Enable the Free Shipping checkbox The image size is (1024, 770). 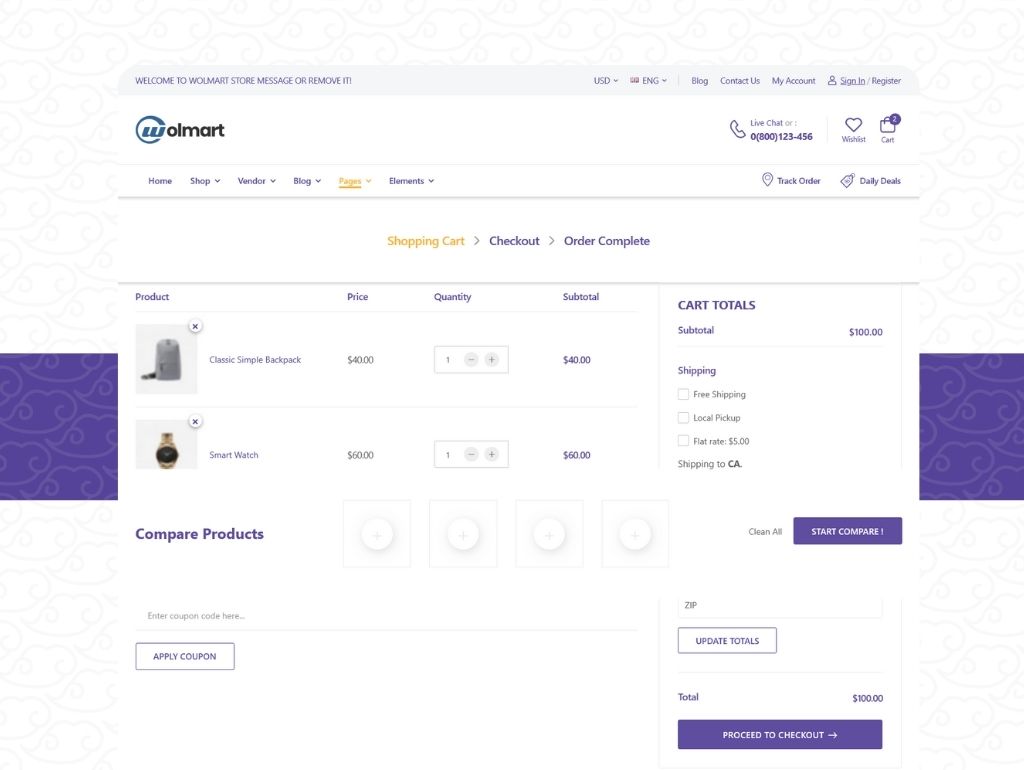click(x=684, y=394)
